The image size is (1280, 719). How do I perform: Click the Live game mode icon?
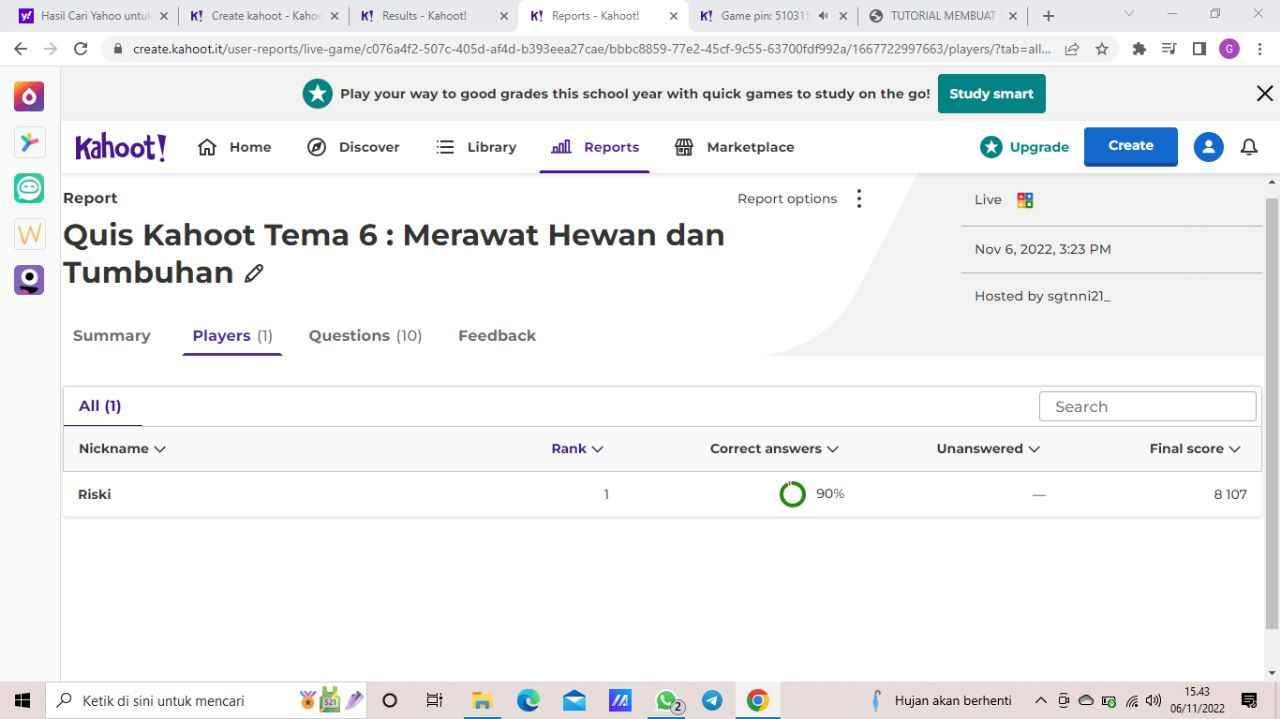(1025, 200)
